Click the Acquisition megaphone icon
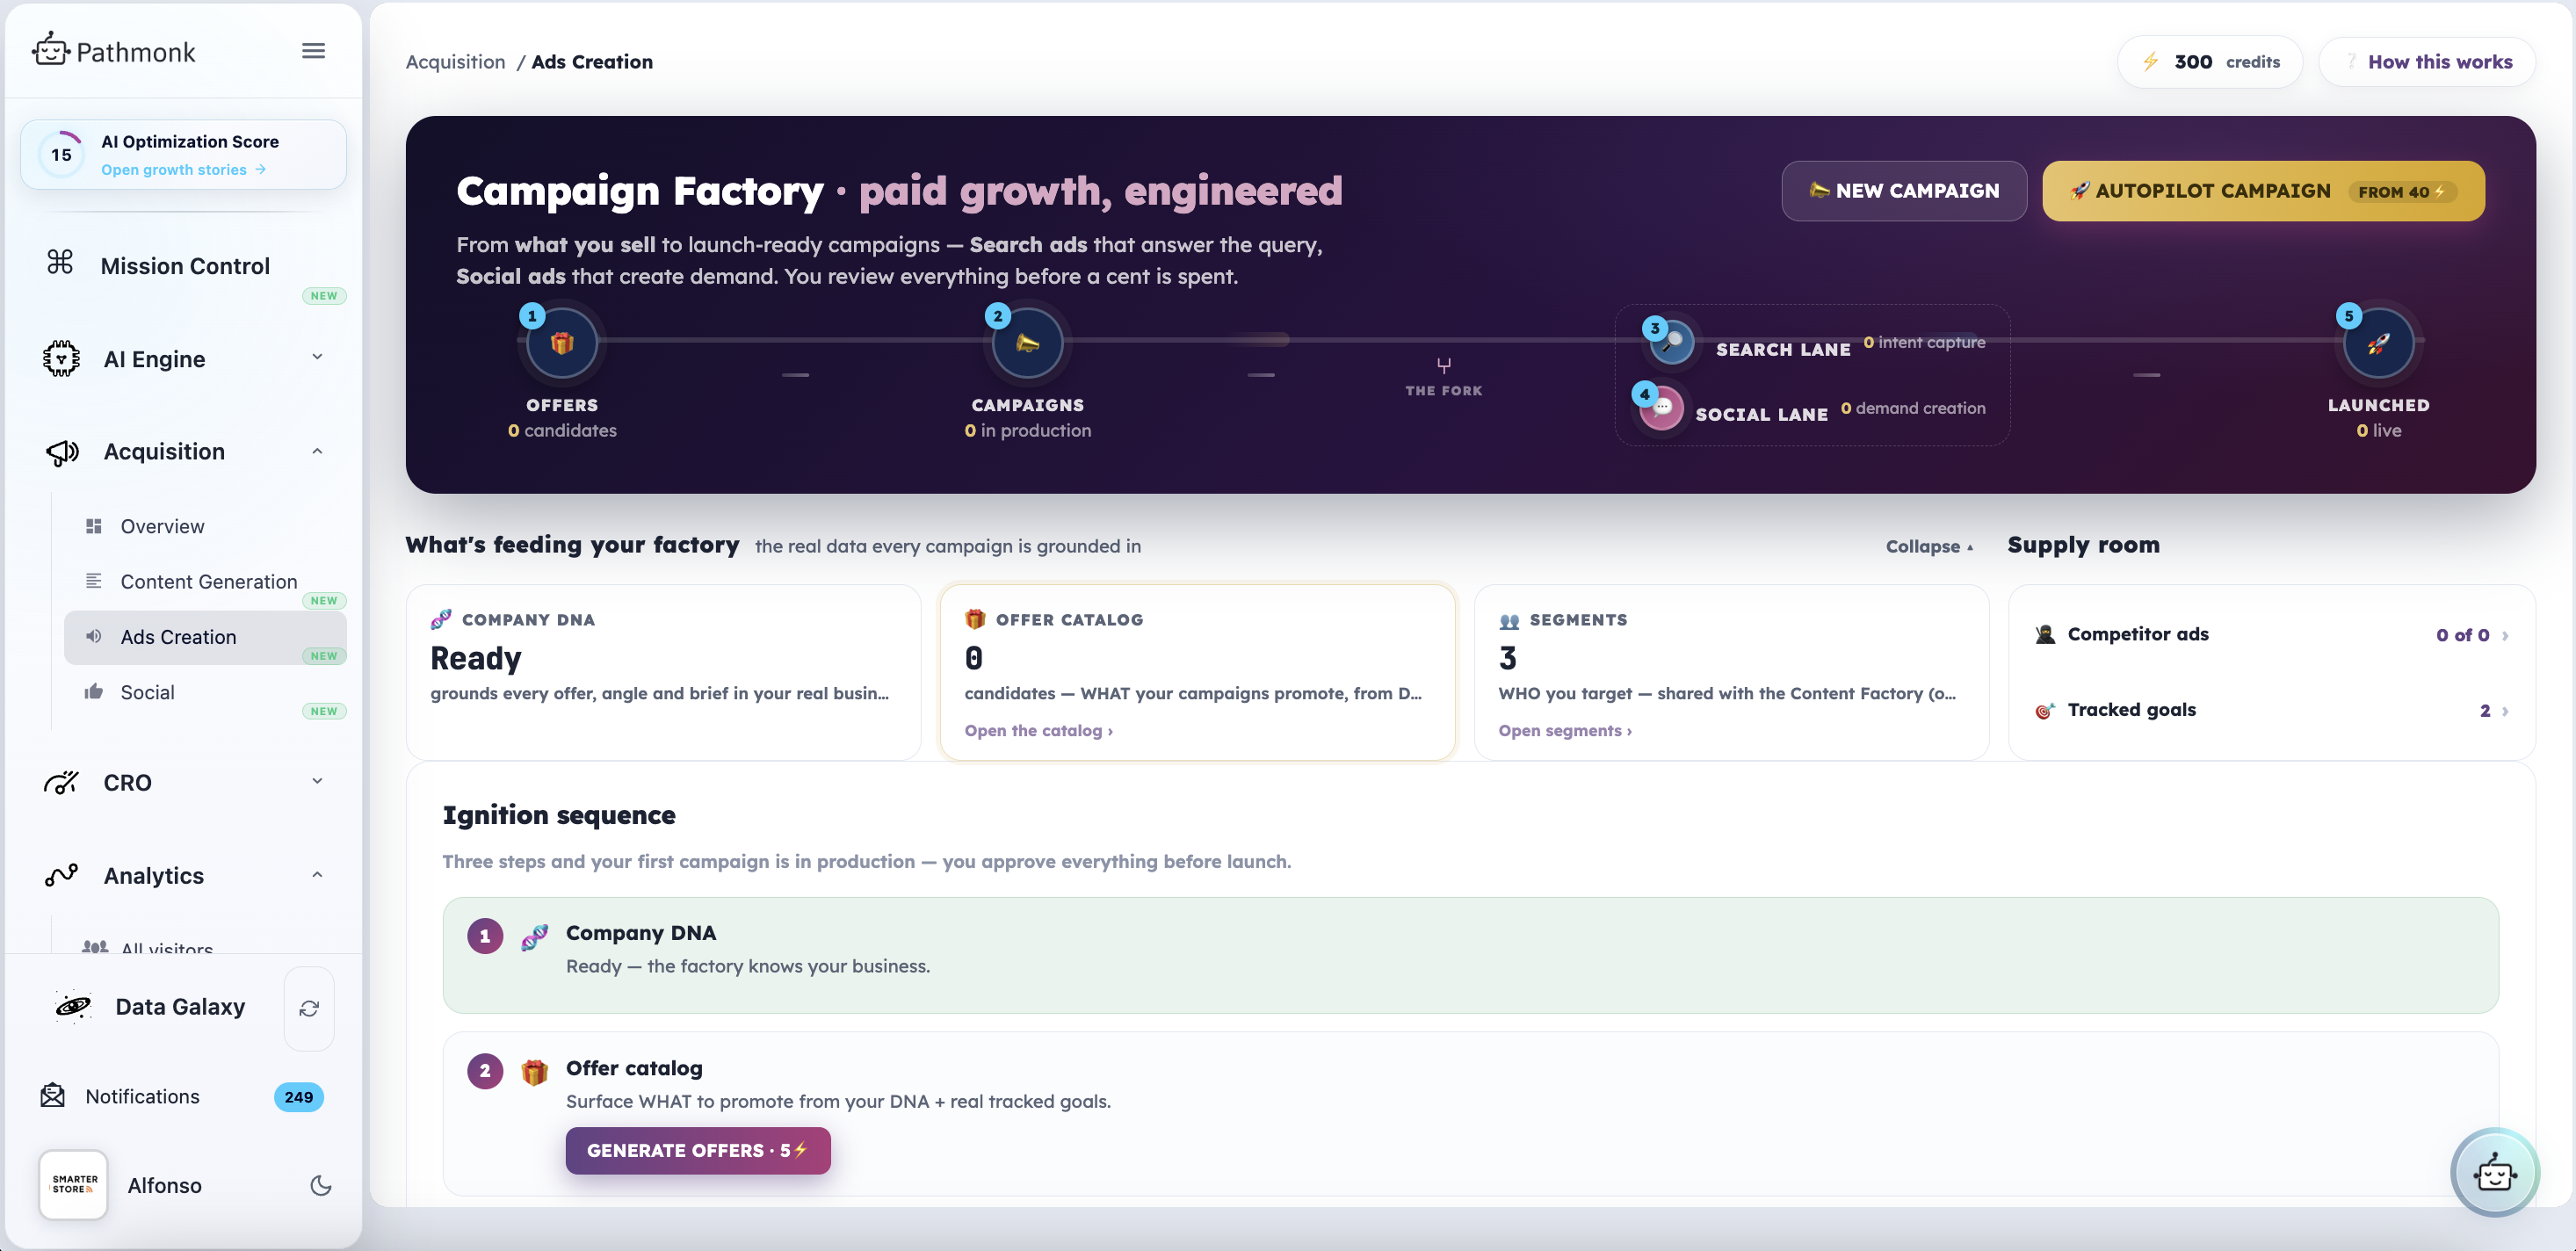The image size is (2576, 1251). pyautogui.click(x=62, y=452)
